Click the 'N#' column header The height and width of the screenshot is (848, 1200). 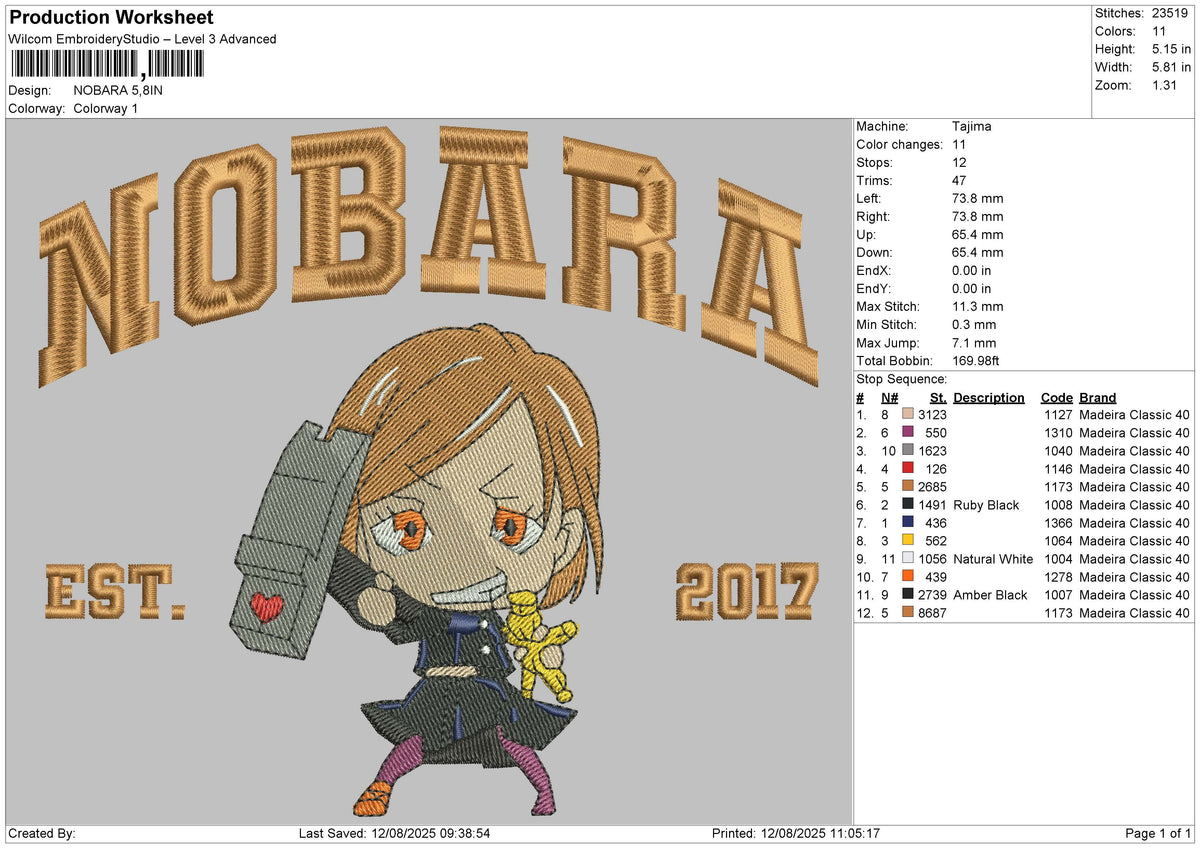[x=889, y=397]
